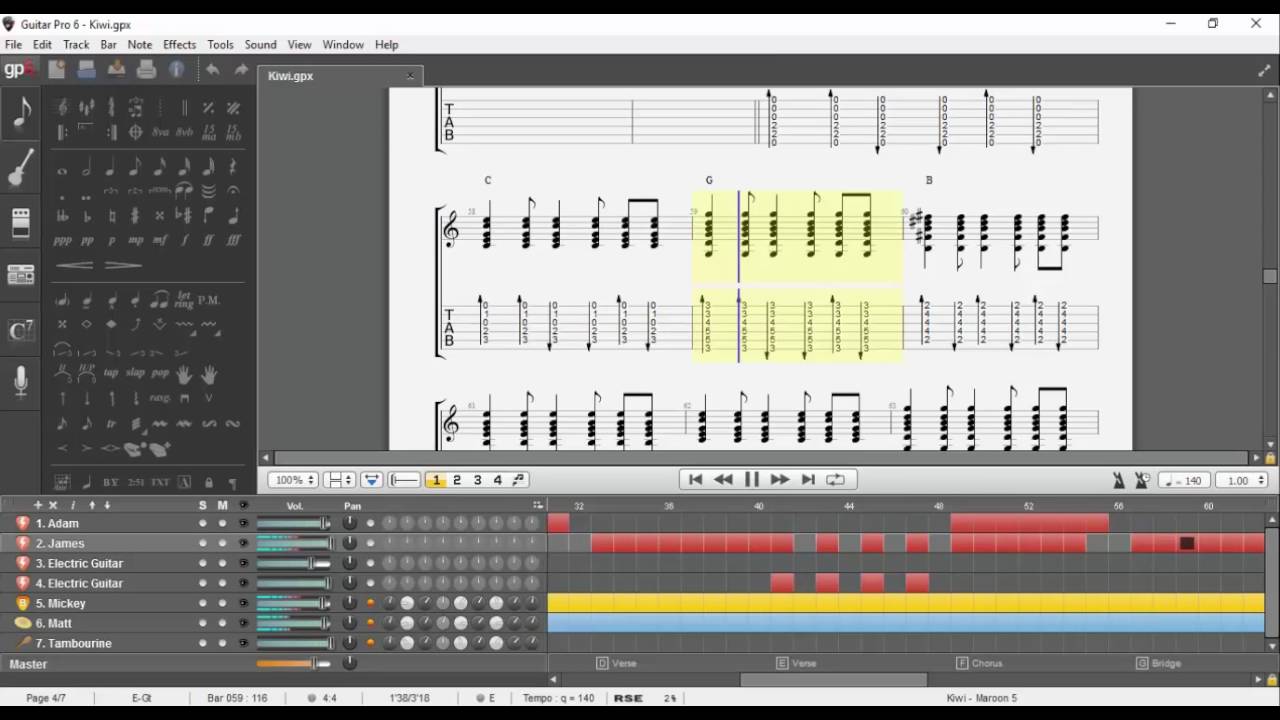
Task: Toggle fullscreen score view icon
Action: pyautogui.click(x=1264, y=71)
